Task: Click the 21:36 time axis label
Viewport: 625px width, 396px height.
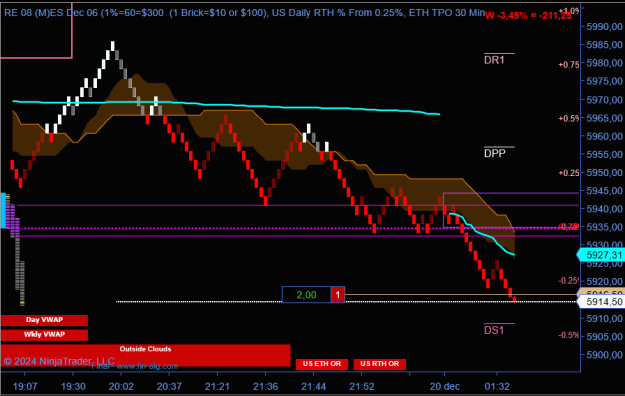Action: click(265, 386)
